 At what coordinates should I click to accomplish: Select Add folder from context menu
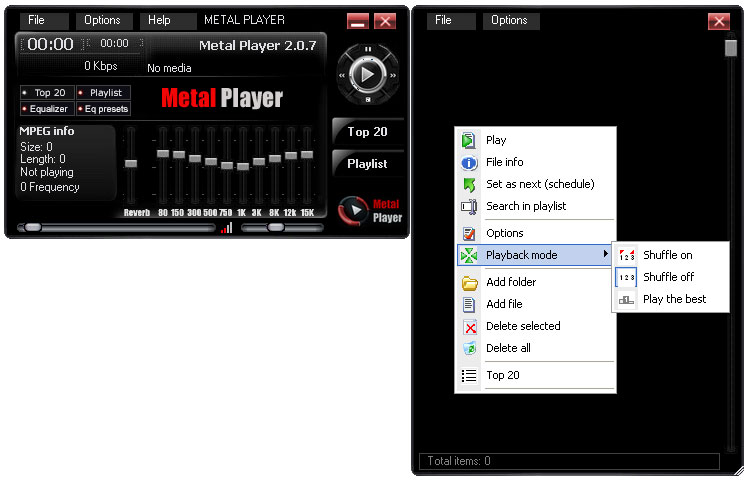point(535,282)
